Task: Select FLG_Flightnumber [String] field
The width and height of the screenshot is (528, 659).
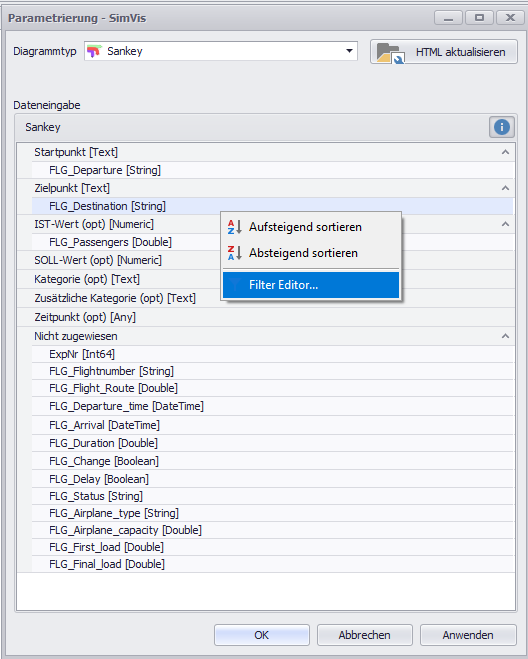Action: [x=273, y=371]
